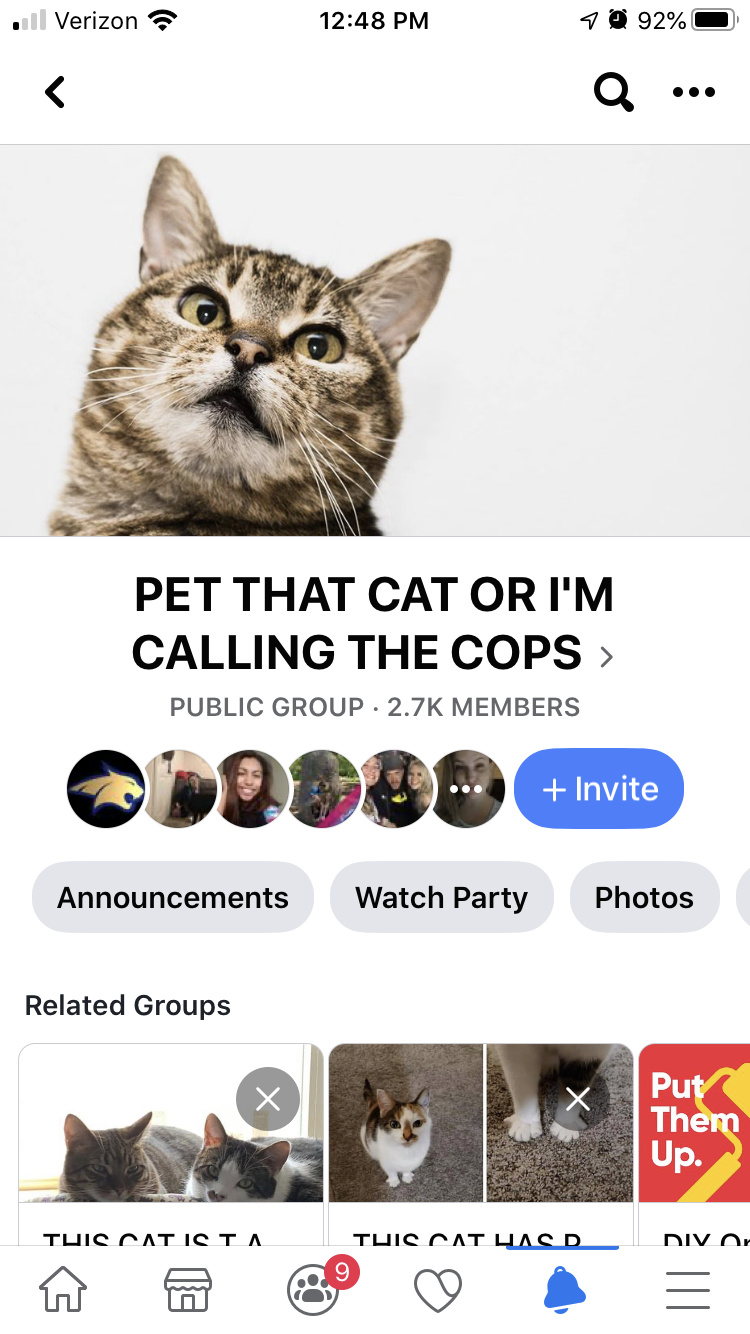This screenshot has width=750, height=1334.
Task: Open the Dating heart icon
Action: click(438, 1290)
